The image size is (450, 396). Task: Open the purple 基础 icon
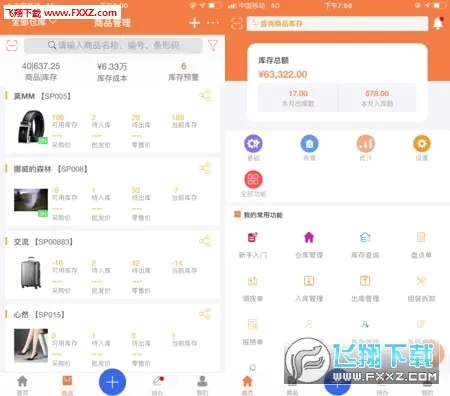pos(253,144)
